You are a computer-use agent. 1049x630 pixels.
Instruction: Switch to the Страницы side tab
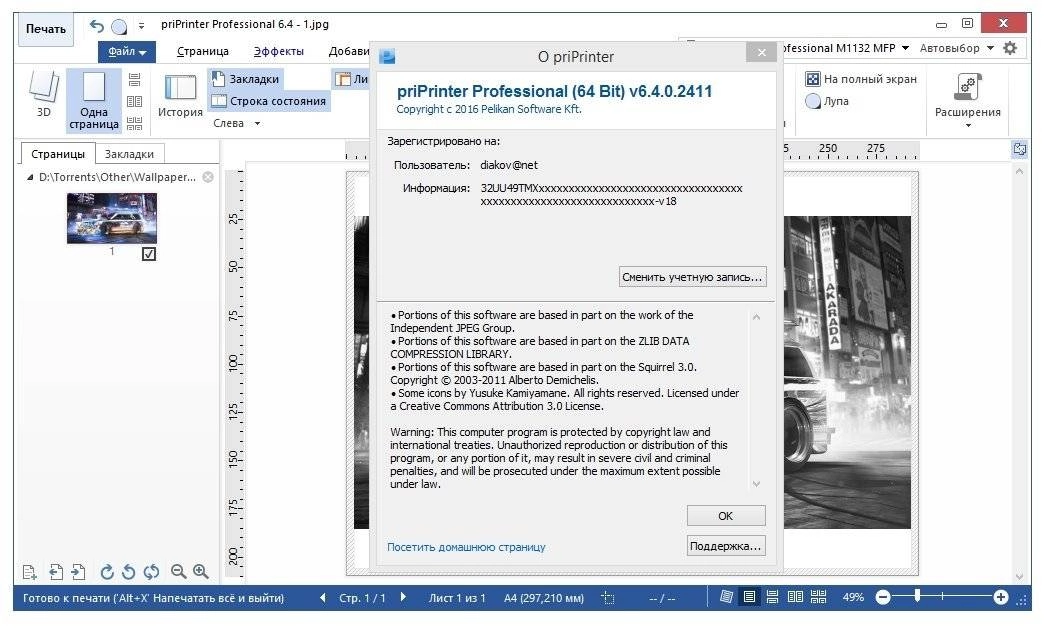click(58, 154)
